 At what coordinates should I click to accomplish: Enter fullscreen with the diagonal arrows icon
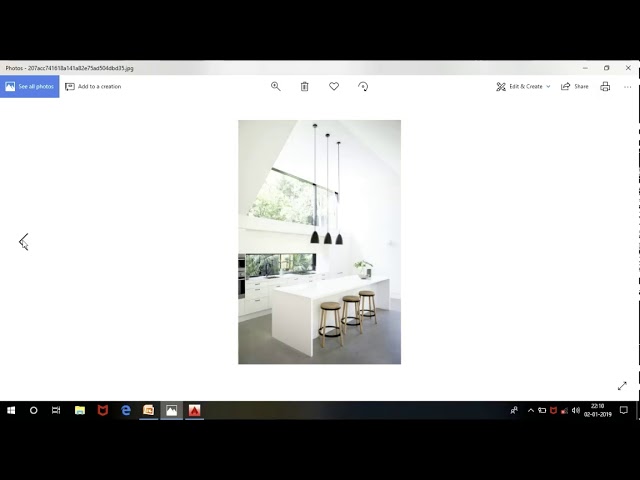(622, 386)
